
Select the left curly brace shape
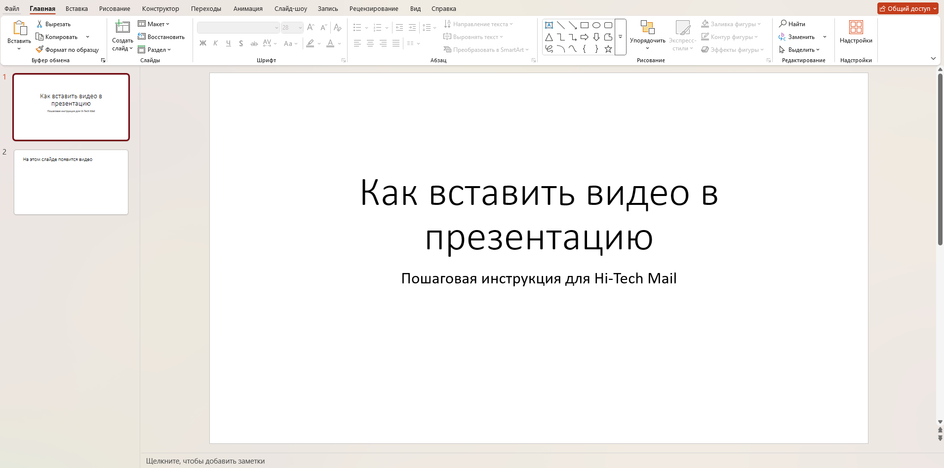coord(584,49)
